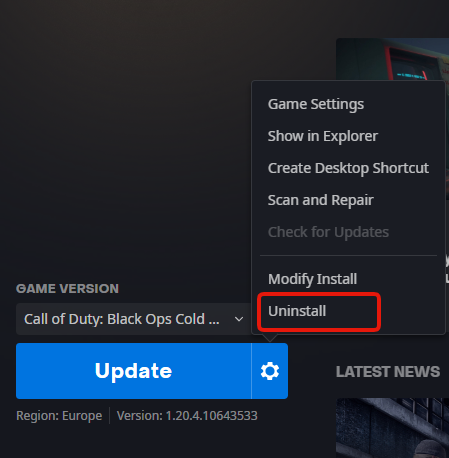Select Game Settings from the menu
The height and width of the screenshot is (458, 449).
[316, 104]
